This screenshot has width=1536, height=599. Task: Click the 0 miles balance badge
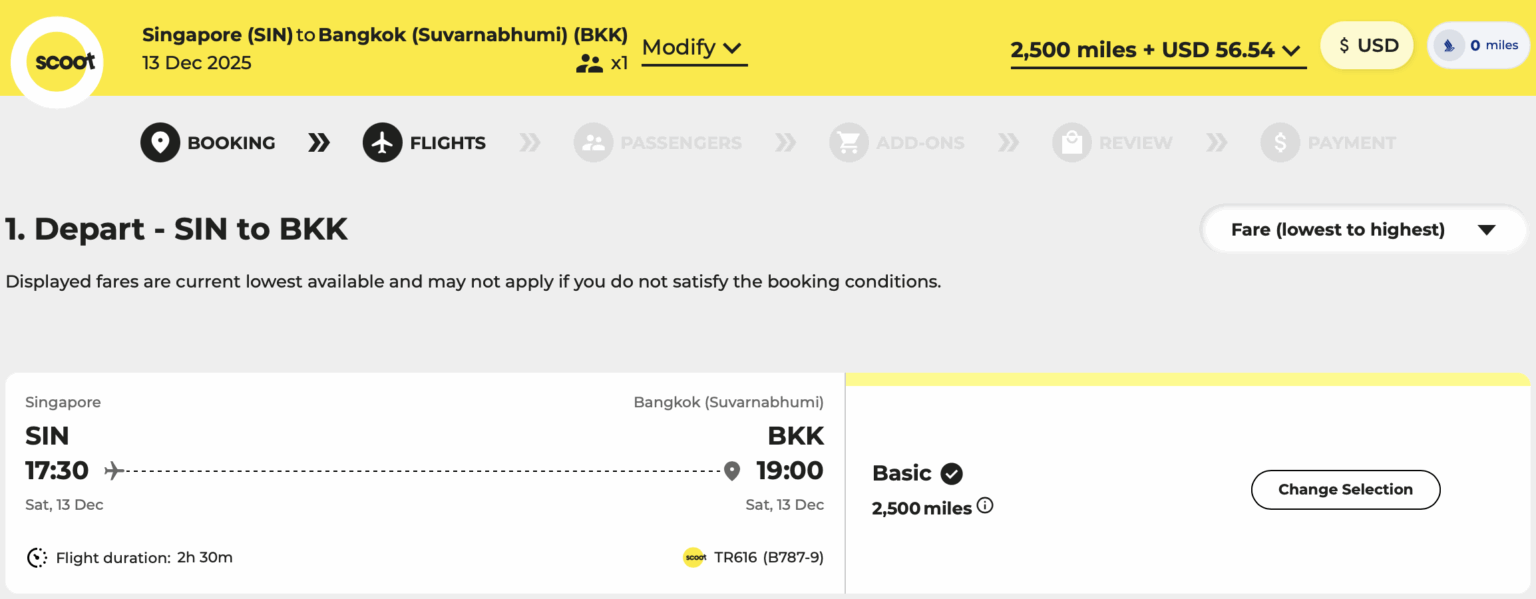(x=1479, y=44)
